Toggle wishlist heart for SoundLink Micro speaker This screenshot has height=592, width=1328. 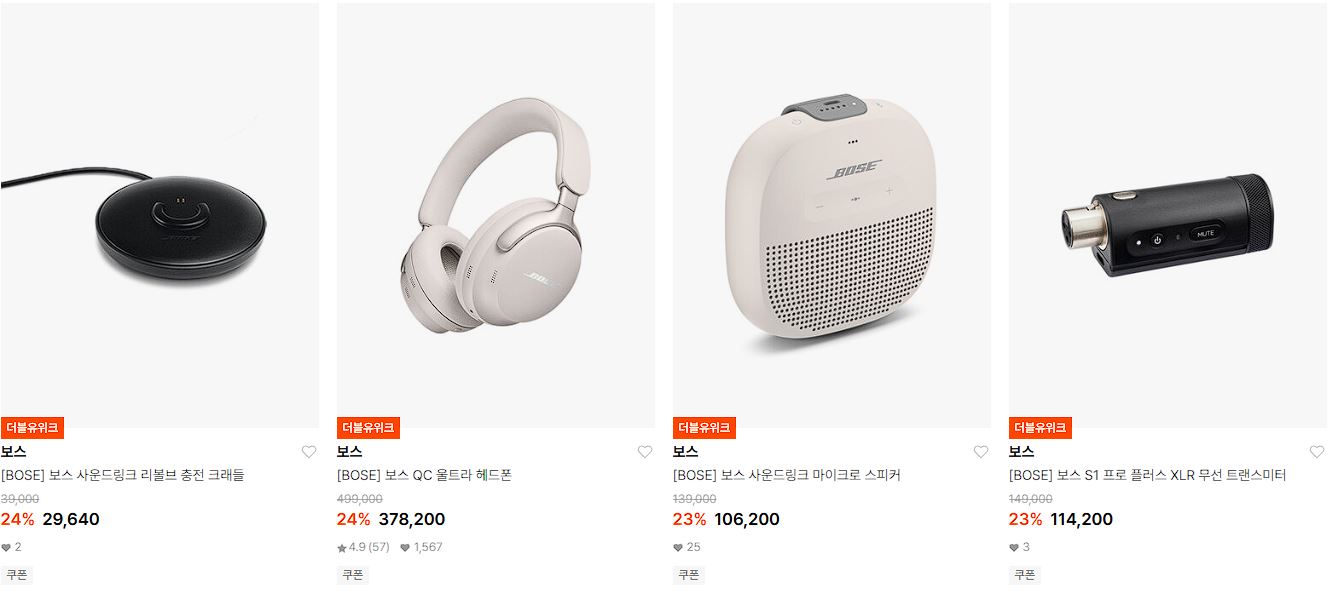(x=981, y=452)
